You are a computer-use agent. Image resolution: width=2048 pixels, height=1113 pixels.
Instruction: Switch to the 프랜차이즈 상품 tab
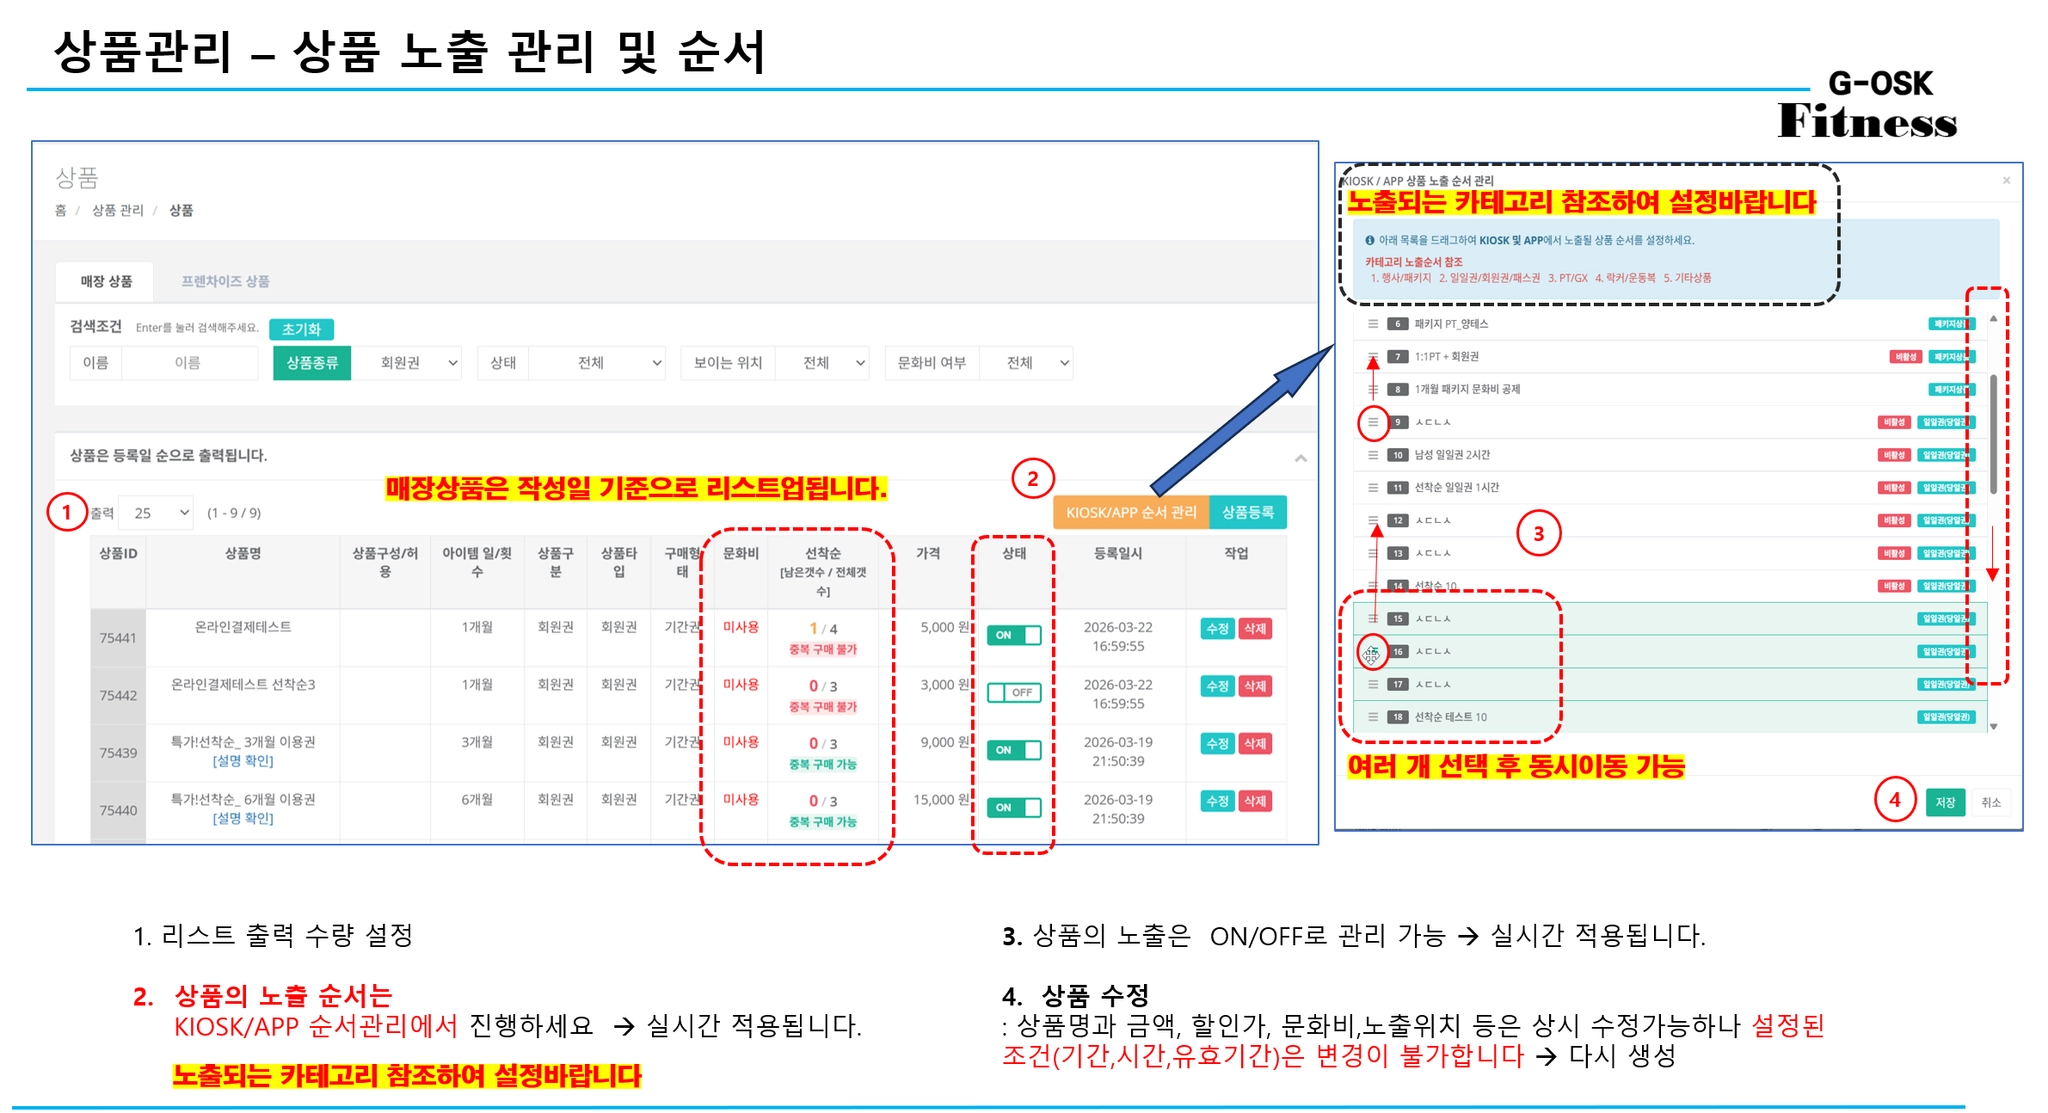point(225,282)
